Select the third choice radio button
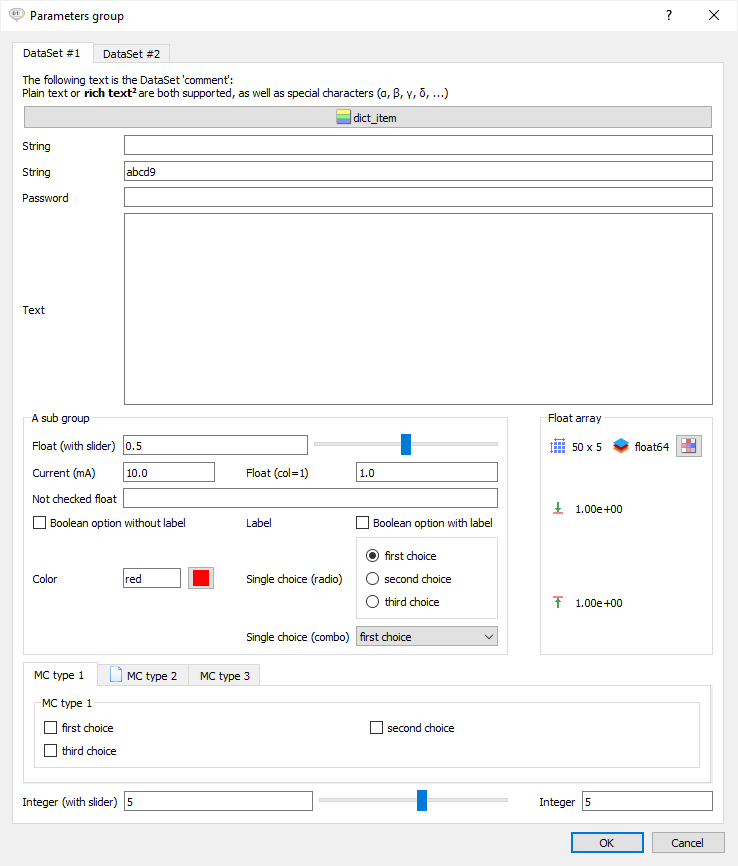Screen dimensions: 738x866 (372, 601)
